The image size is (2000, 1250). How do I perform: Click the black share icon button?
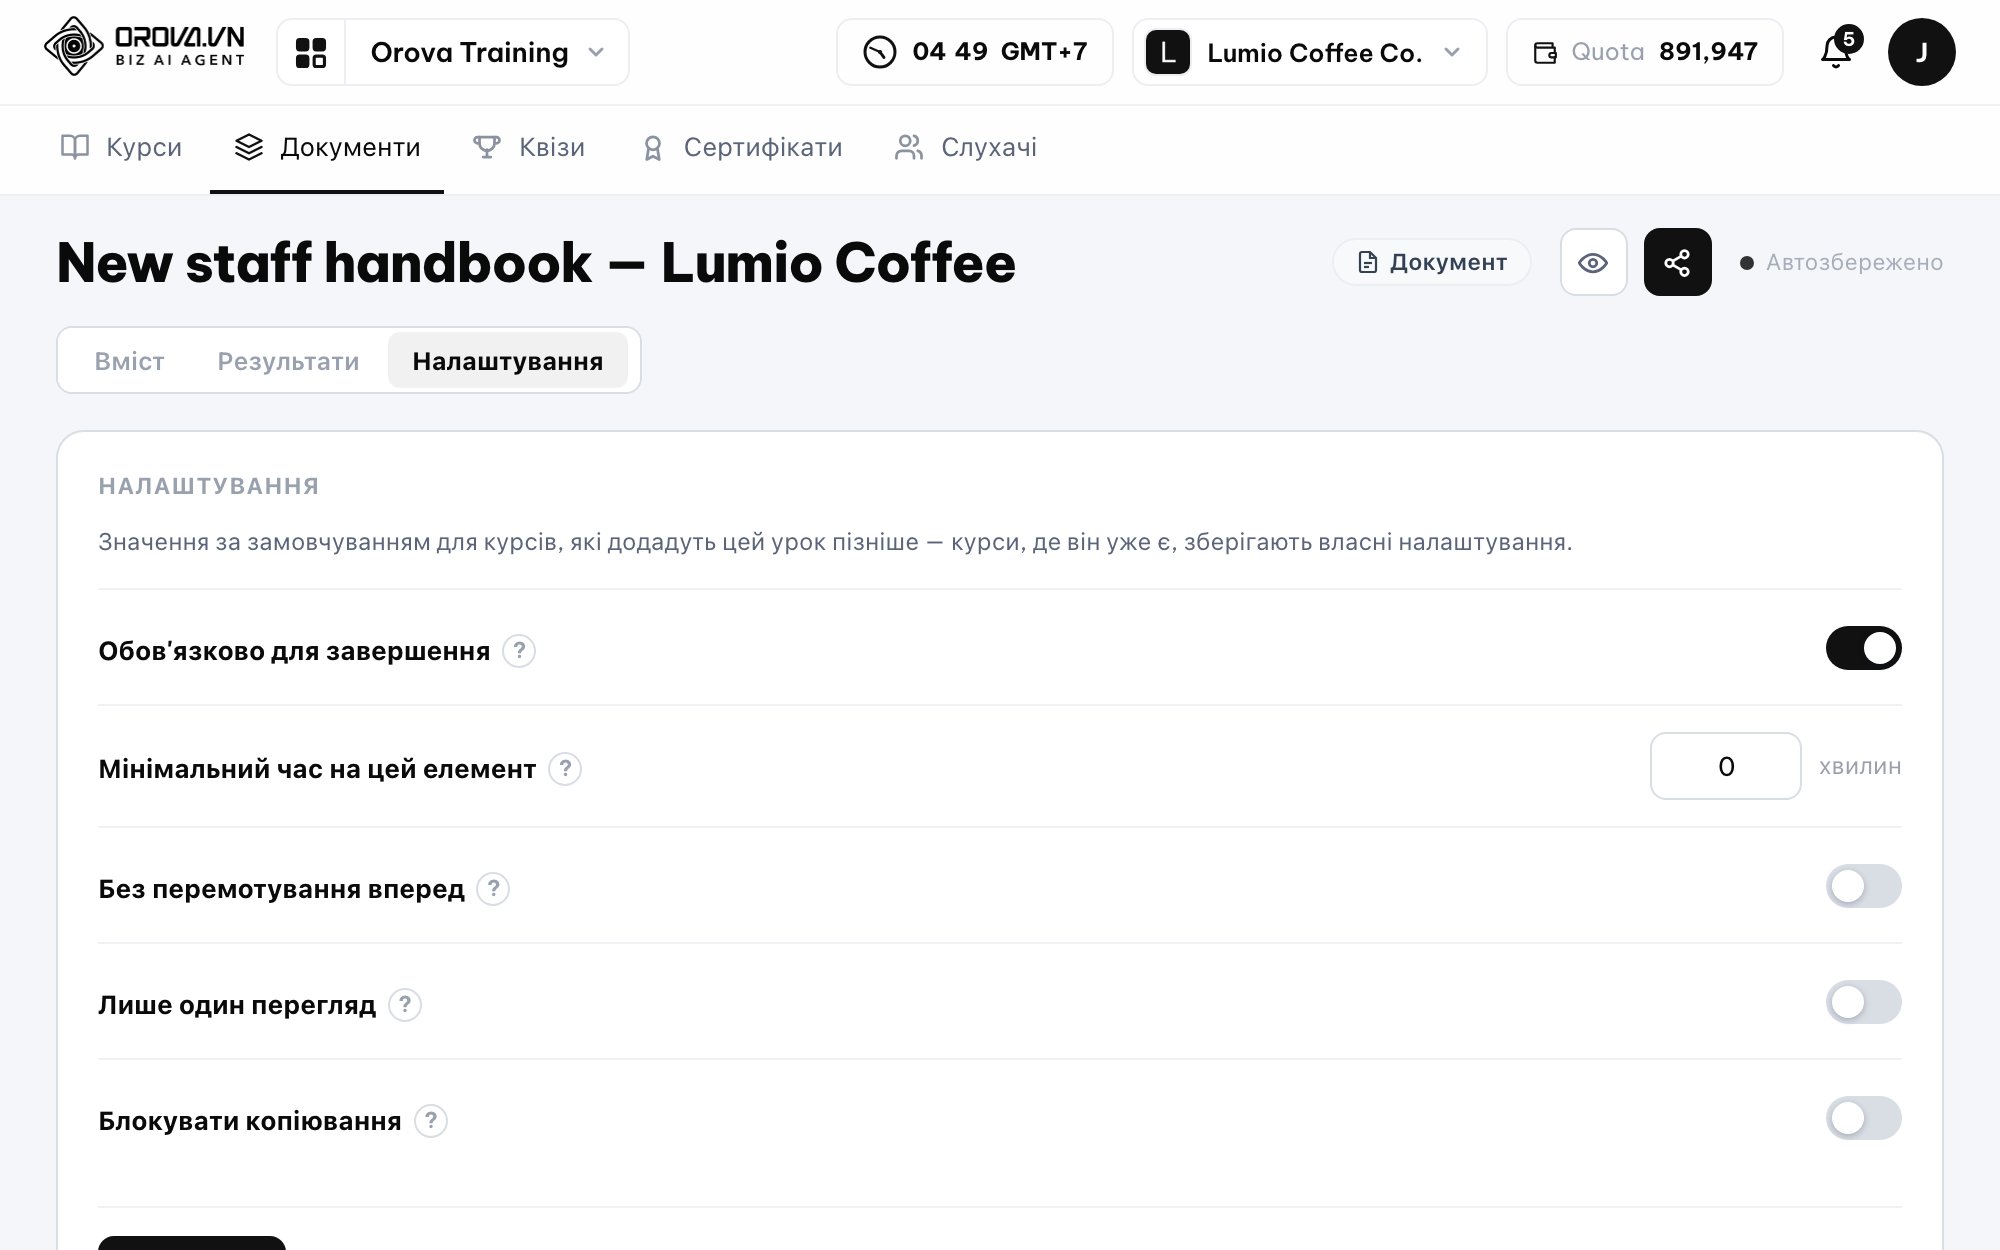1677,262
